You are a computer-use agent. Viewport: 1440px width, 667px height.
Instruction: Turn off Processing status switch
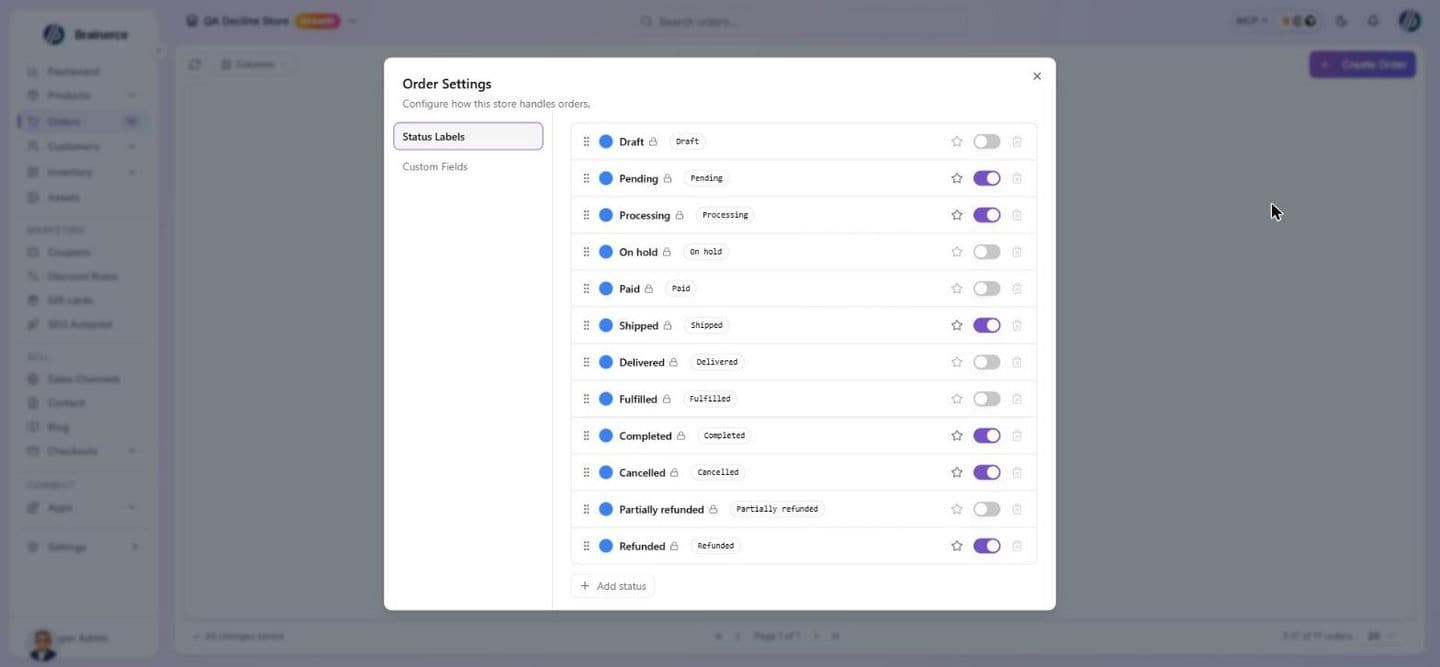point(987,215)
